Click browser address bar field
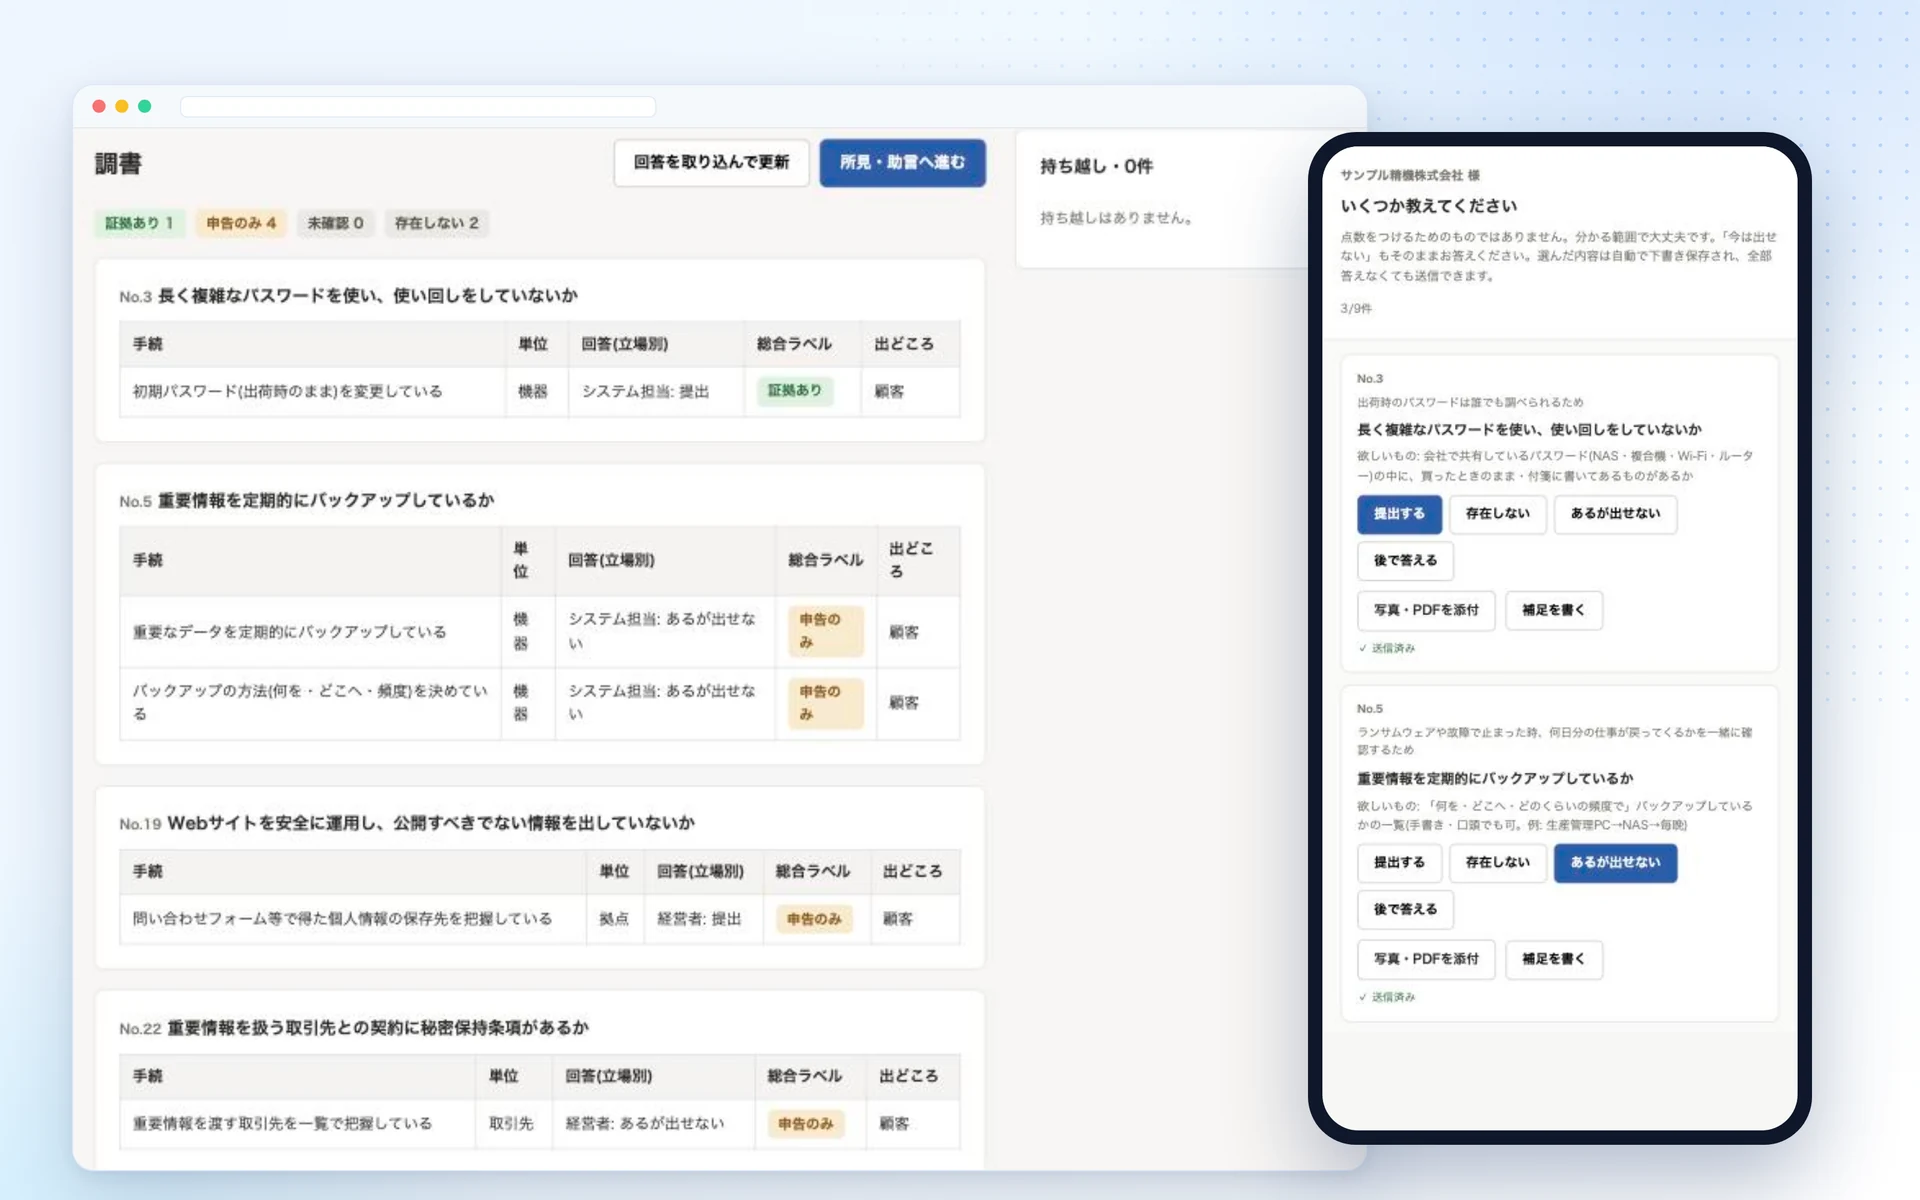The width and height of the screenshot is (1920, 1200). tap(418, 106)
